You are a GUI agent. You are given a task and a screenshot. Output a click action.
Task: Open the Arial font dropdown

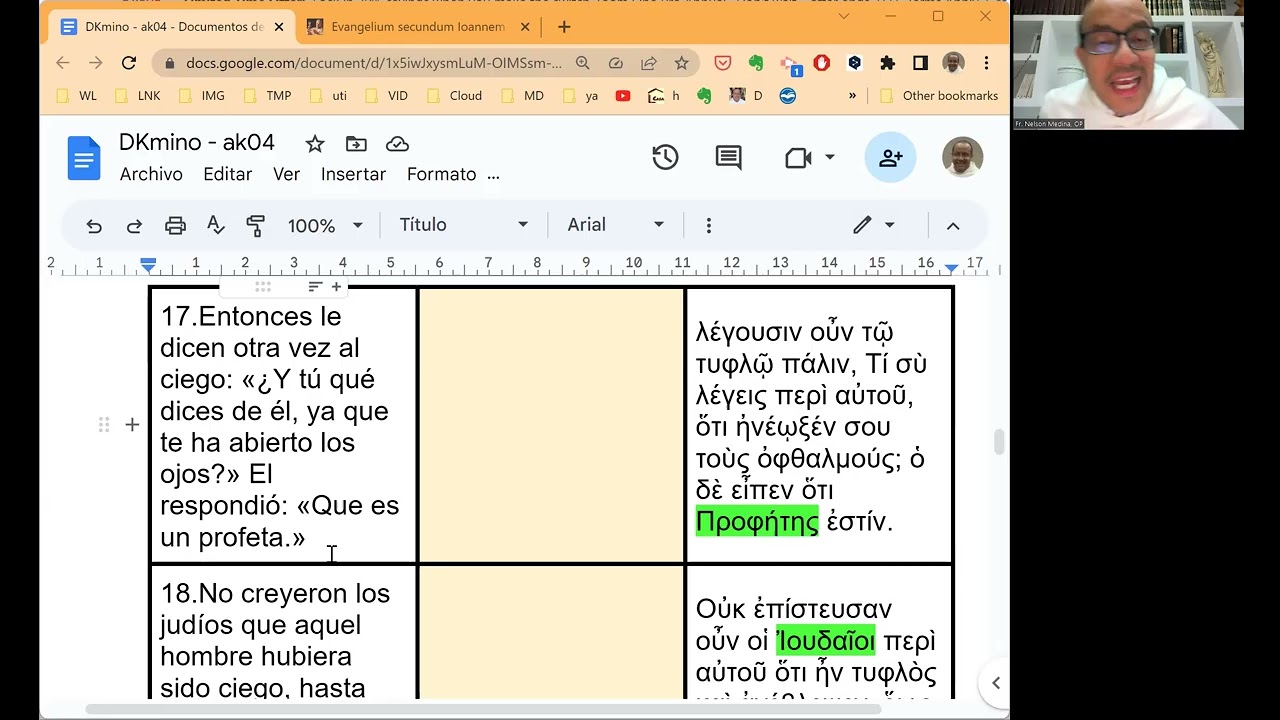(x=615, y=225)
